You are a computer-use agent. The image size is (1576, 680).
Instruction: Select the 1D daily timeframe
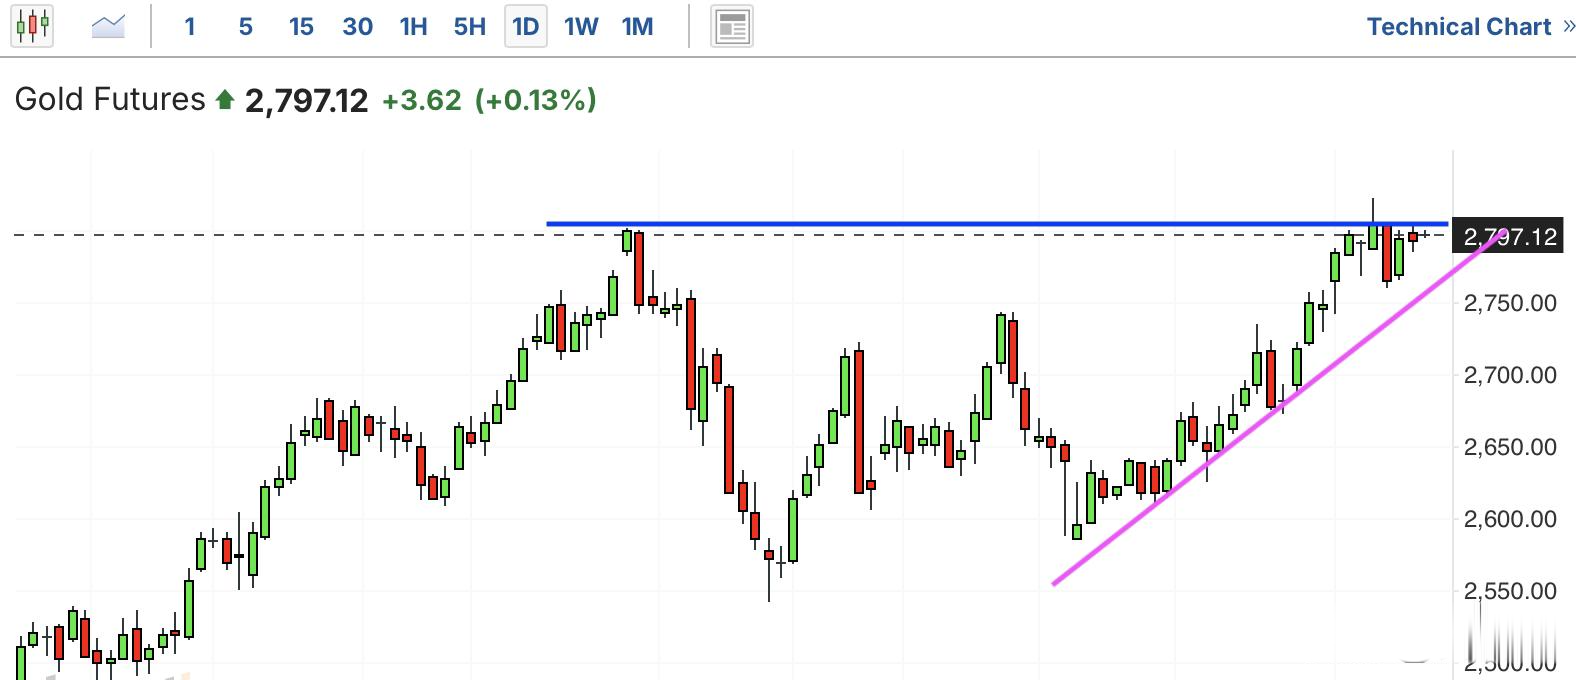pos(526,27)
